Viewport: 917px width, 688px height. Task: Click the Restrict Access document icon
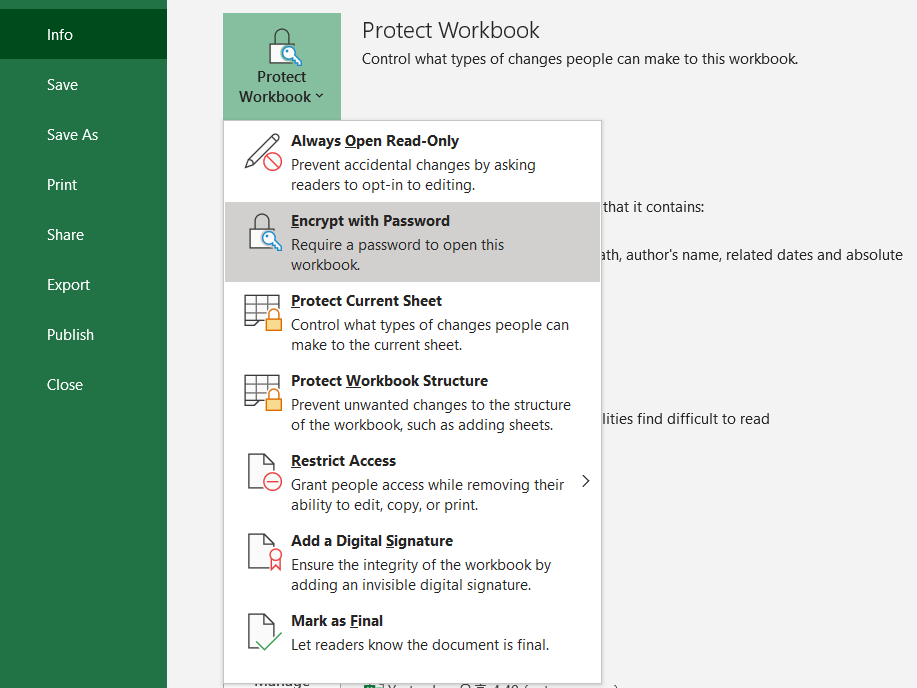click(x=264, y=472)
